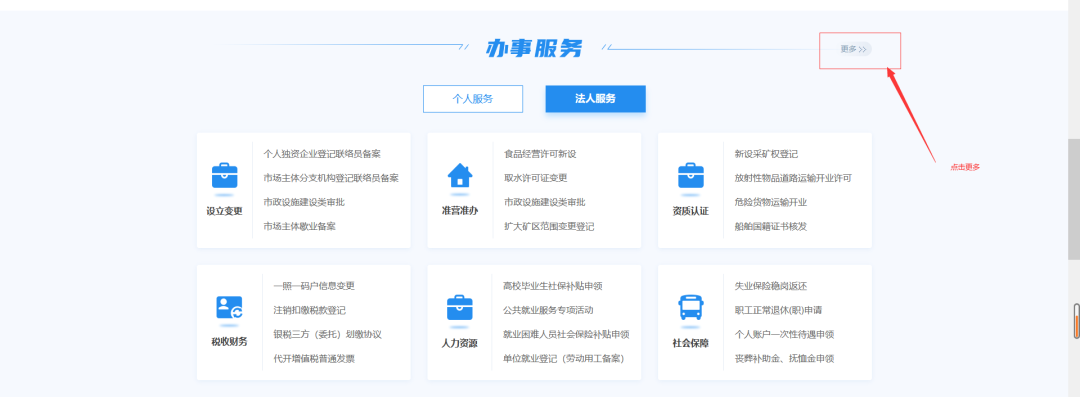Click the 人力资源 briefcase icon
The image size is (1080, 397).
coord(460,307)
